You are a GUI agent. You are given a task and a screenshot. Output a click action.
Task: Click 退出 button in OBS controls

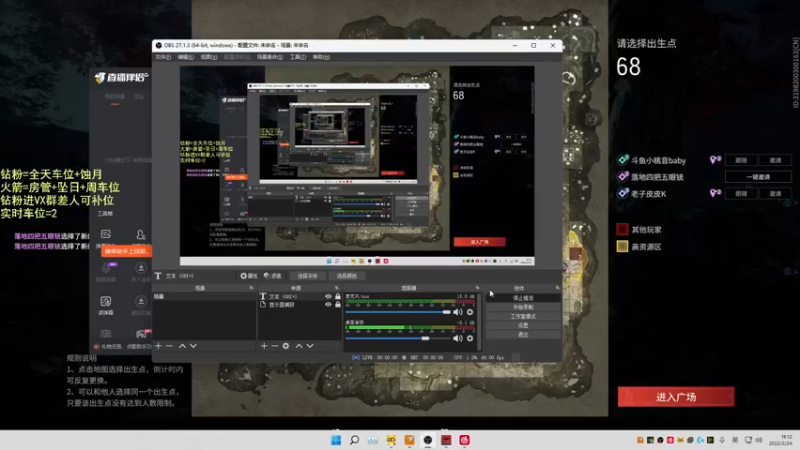(x=523, y=335)
